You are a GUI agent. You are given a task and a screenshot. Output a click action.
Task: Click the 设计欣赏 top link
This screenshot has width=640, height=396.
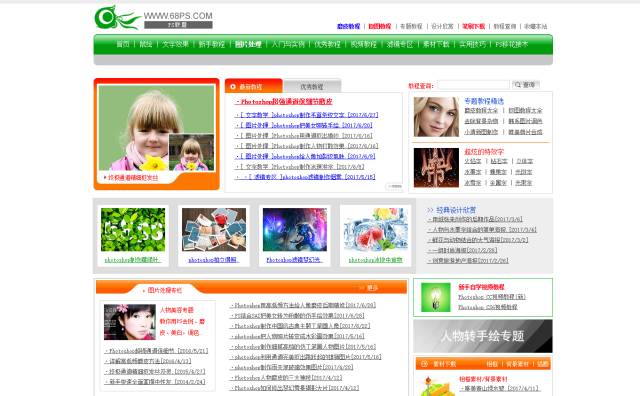442,26
